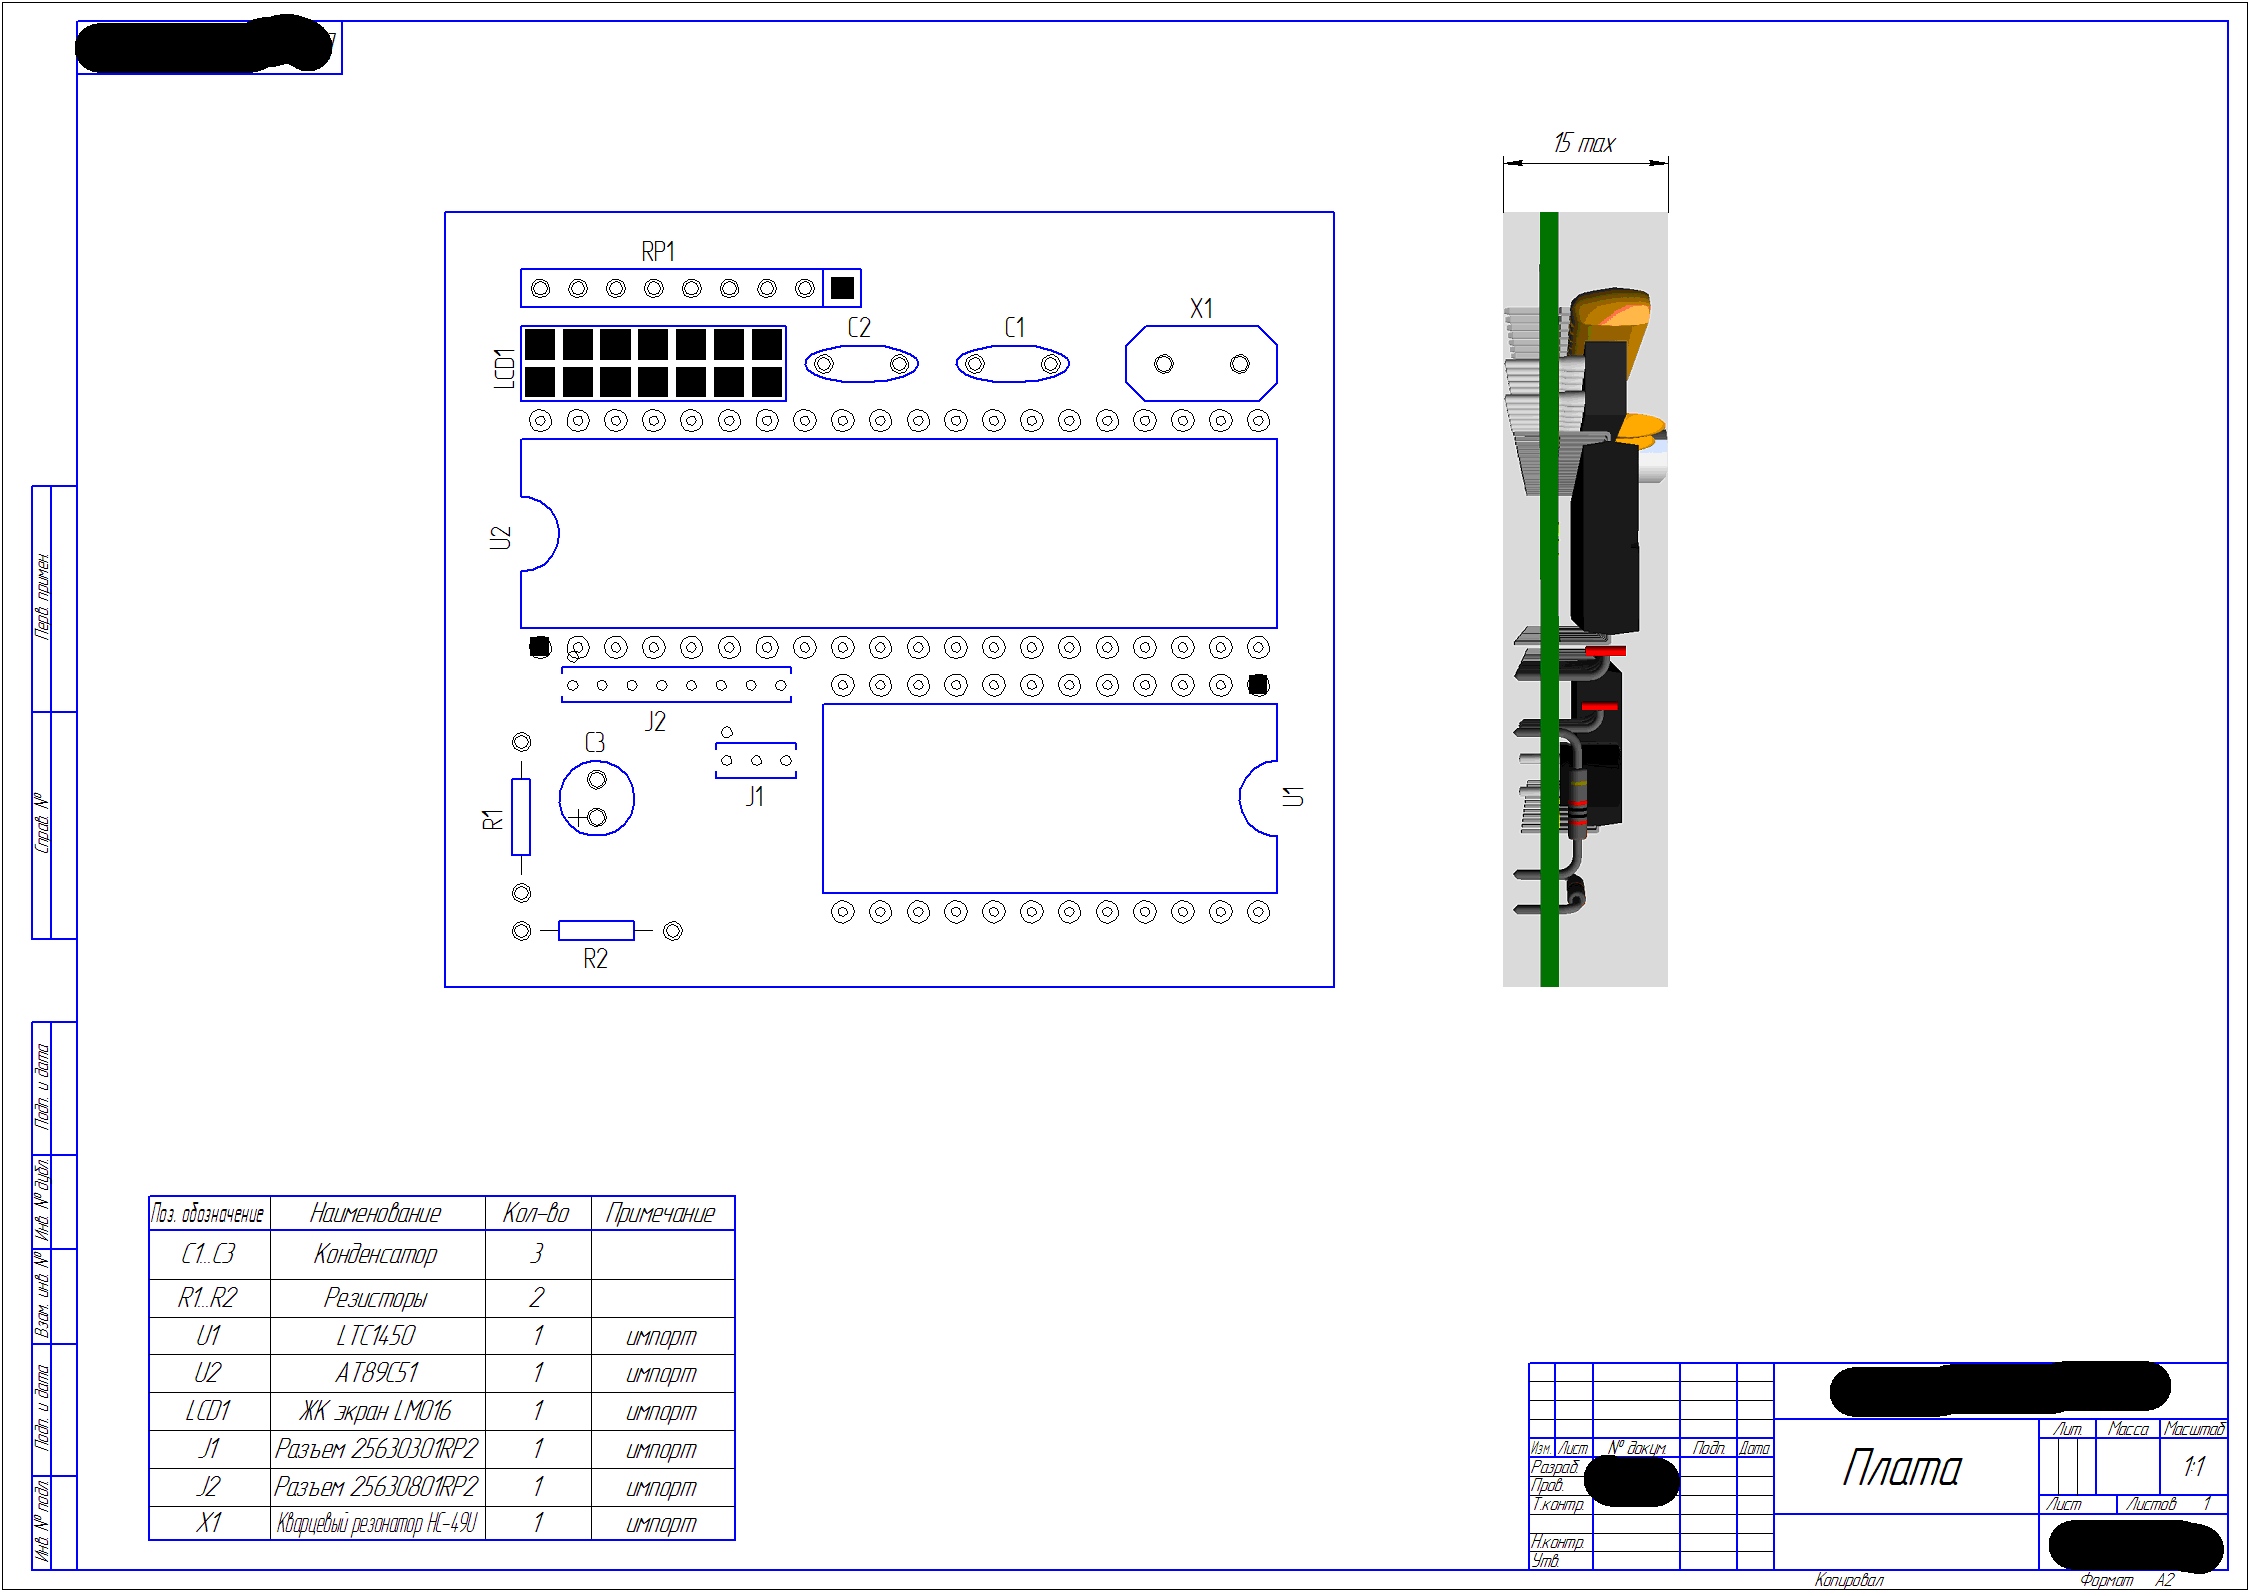Viewport: 2249px width, 1592px height.
Task: Click the 'Поз. обозначение' table header
Action: [x=208, y=1214]
